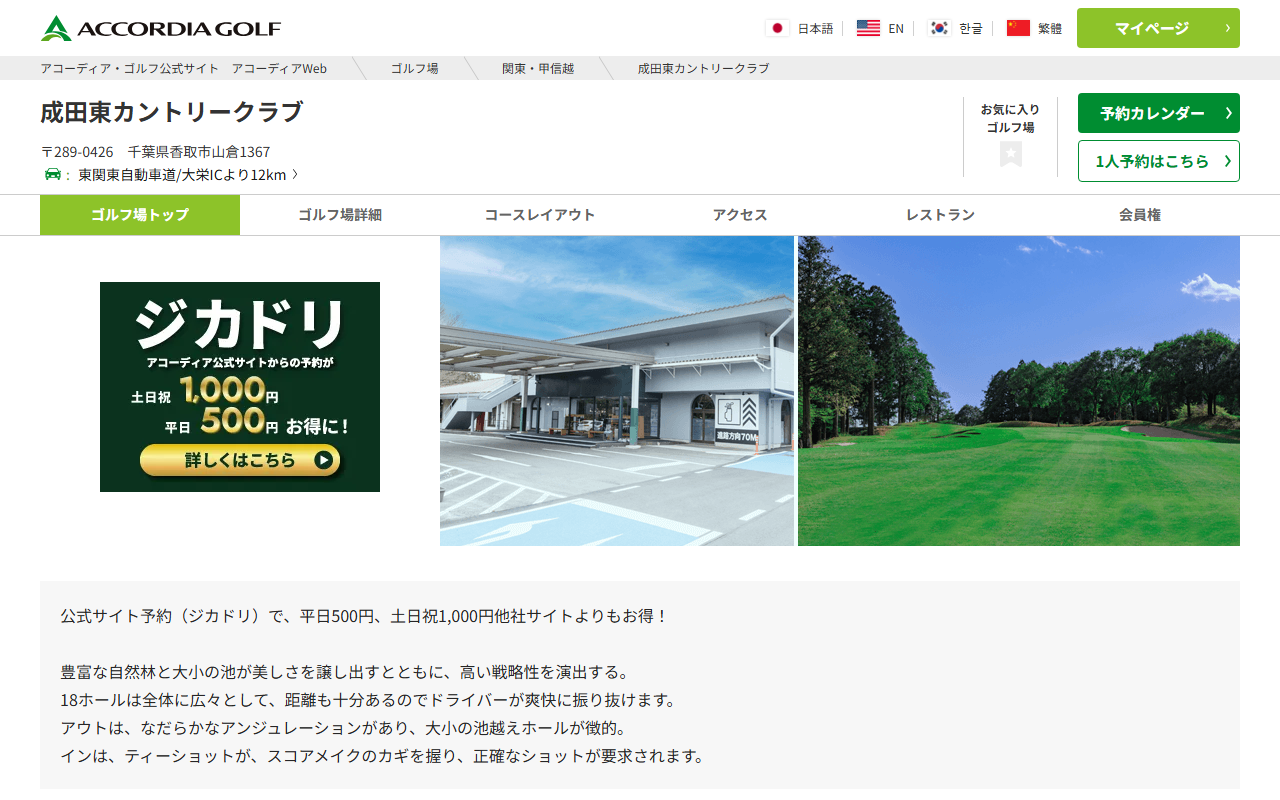Choose 日本語 language link
The width and height of the screenshot is (1280, 800).
pos(815,29)
